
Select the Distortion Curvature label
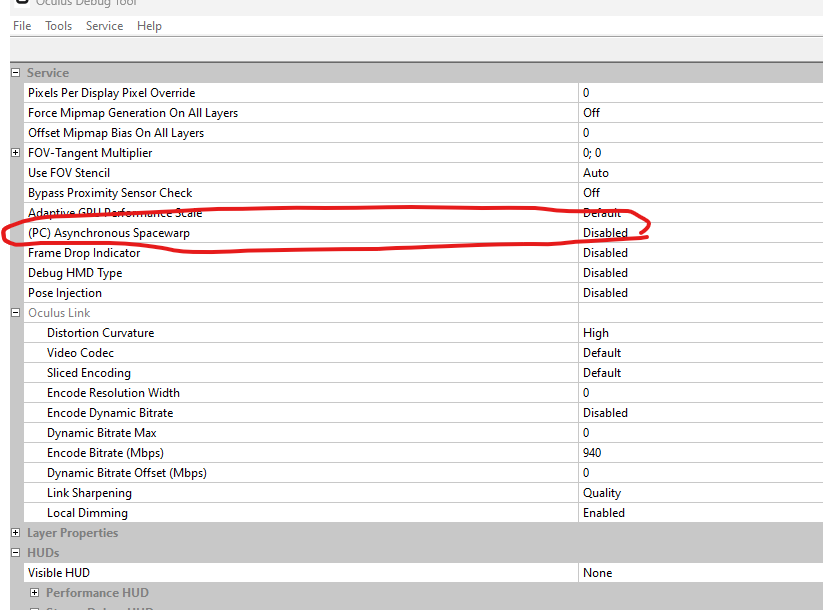point(101,333)
